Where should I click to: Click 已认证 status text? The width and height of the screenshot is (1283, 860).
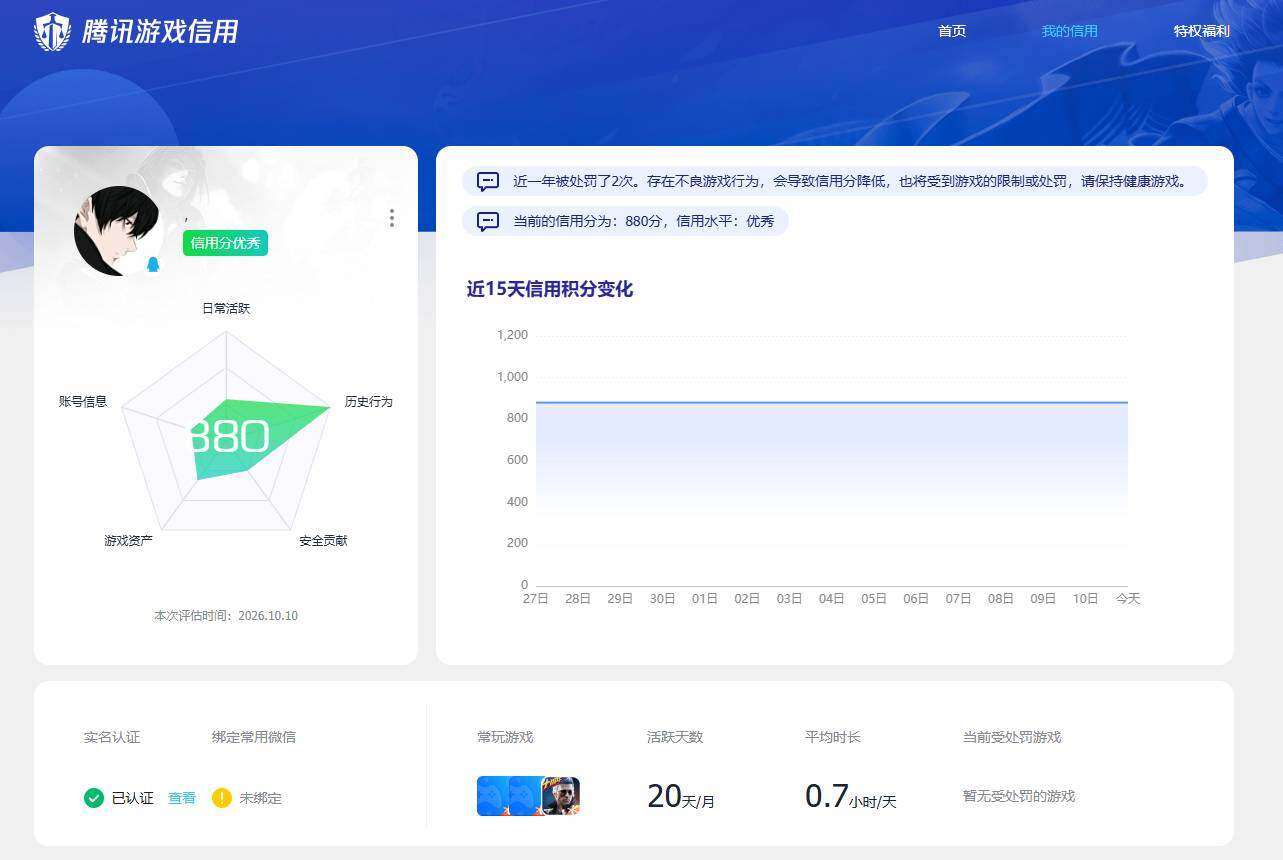click(133, 798)
